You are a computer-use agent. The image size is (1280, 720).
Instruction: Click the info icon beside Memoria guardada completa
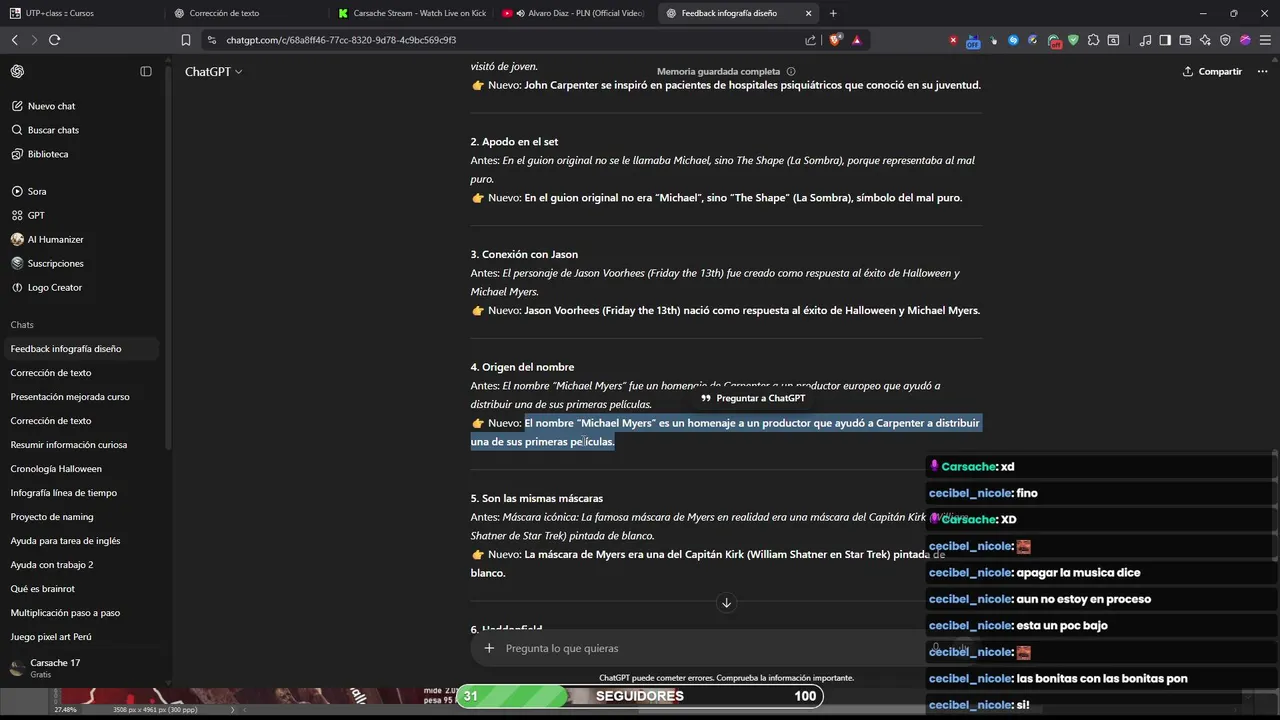(791, 72)
